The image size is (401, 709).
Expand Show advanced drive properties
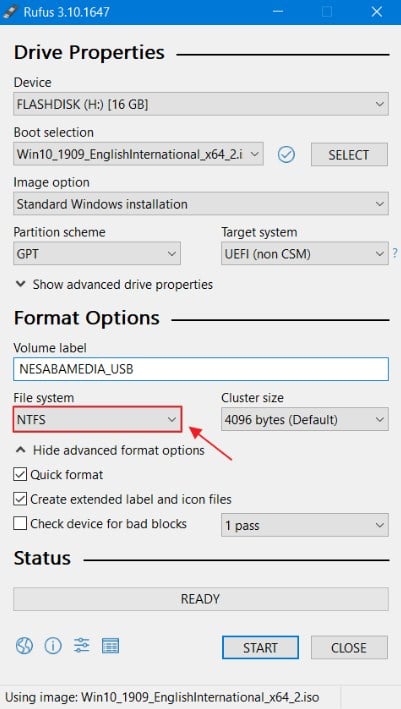[x=114, y=284]
